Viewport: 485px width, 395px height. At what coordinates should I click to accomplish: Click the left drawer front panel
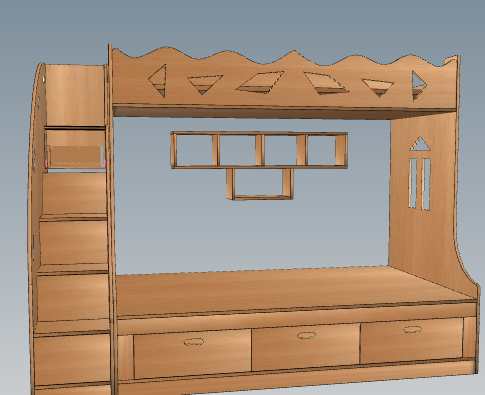(x=192, y=354)
